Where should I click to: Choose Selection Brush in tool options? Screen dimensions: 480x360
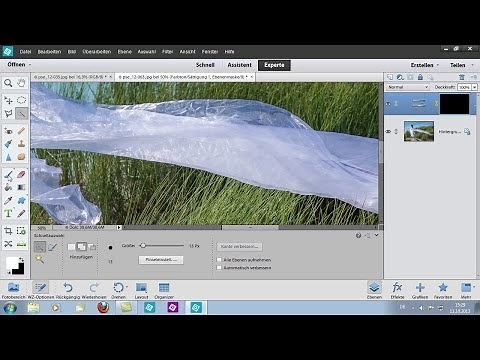click(x=53, y=247)
